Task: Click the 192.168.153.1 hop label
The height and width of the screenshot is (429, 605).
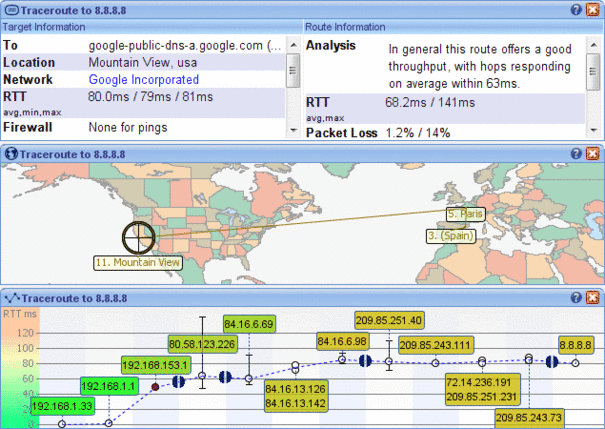Action: 155,365
